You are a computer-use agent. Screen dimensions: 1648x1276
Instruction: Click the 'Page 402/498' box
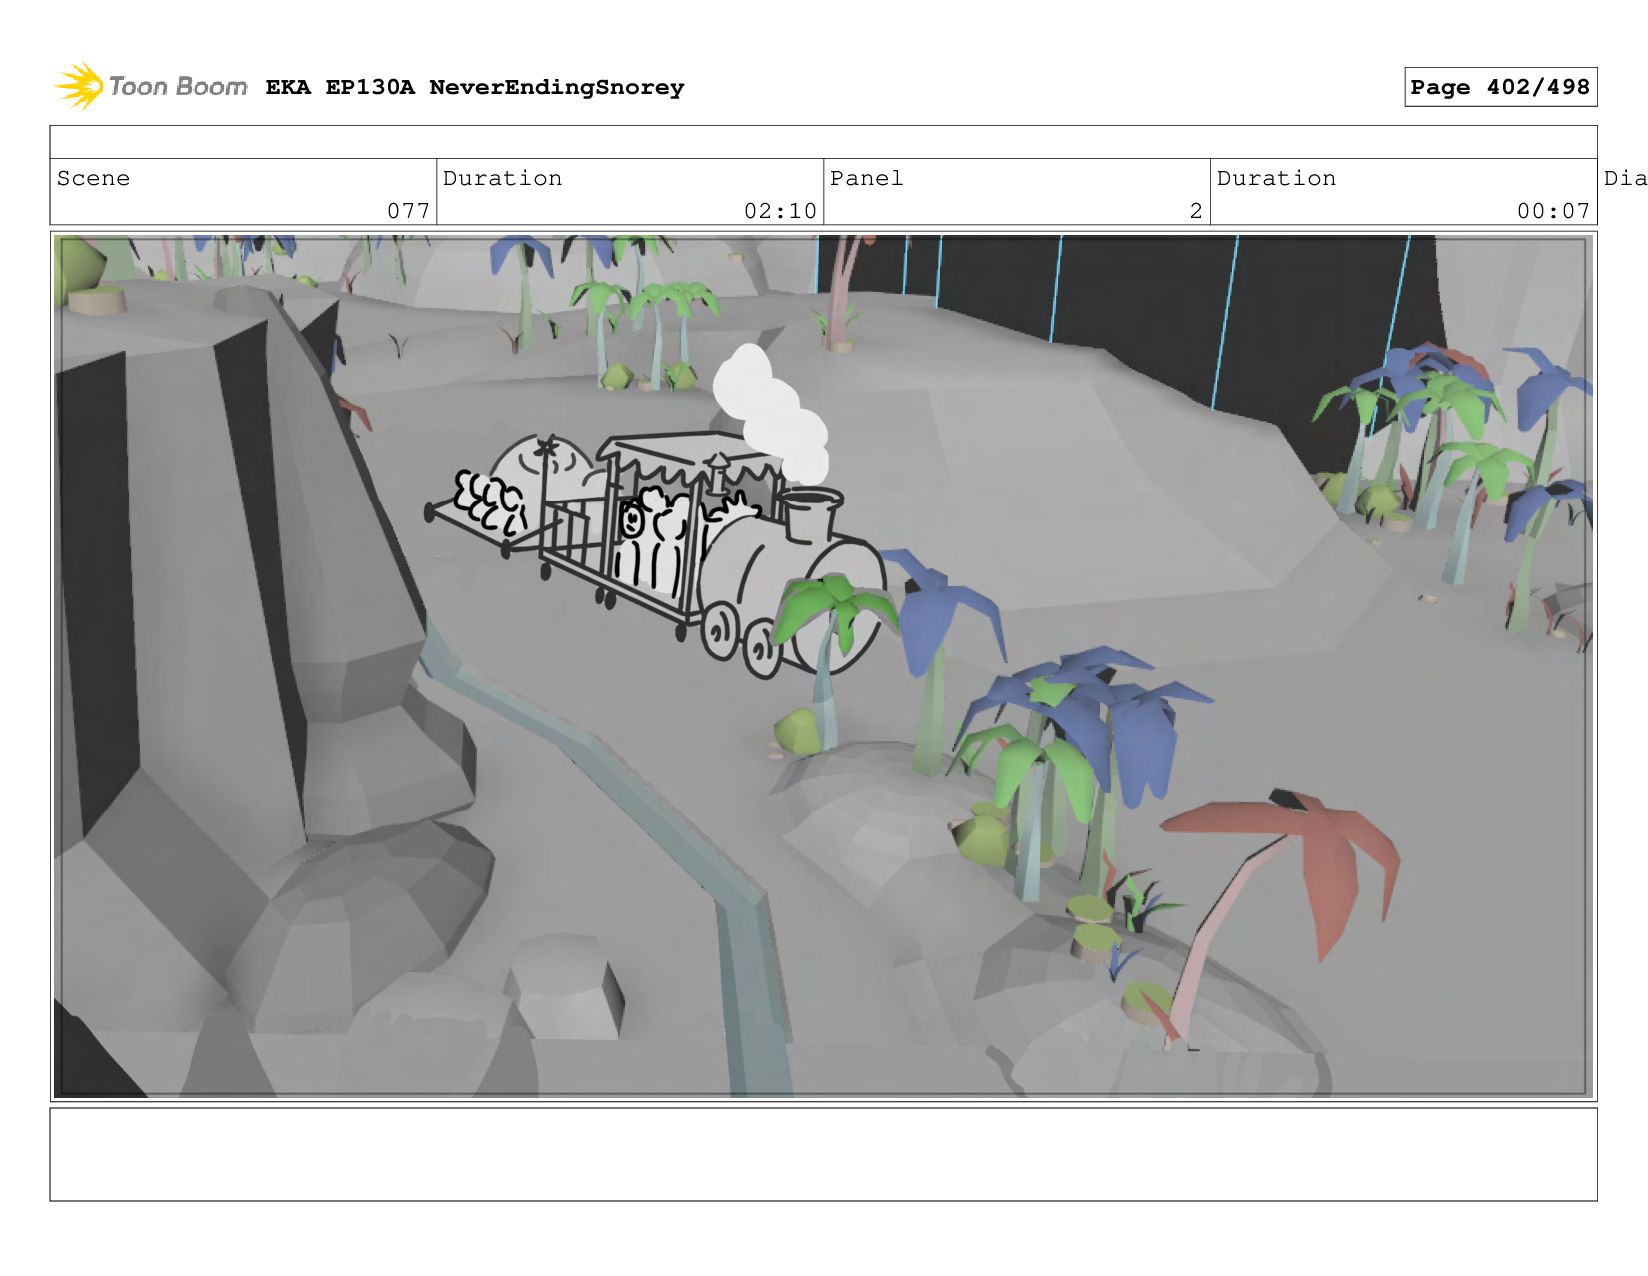pyautogui.click(x=1500, y=87)
